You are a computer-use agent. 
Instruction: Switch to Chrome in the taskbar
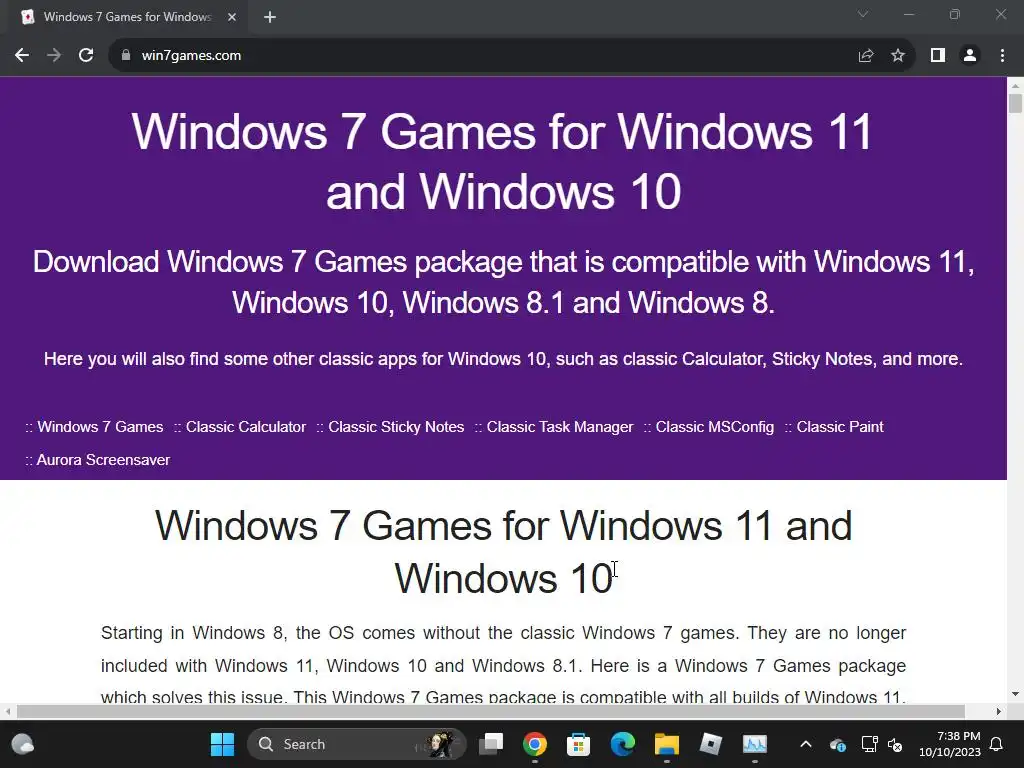[x=535, y=744]
